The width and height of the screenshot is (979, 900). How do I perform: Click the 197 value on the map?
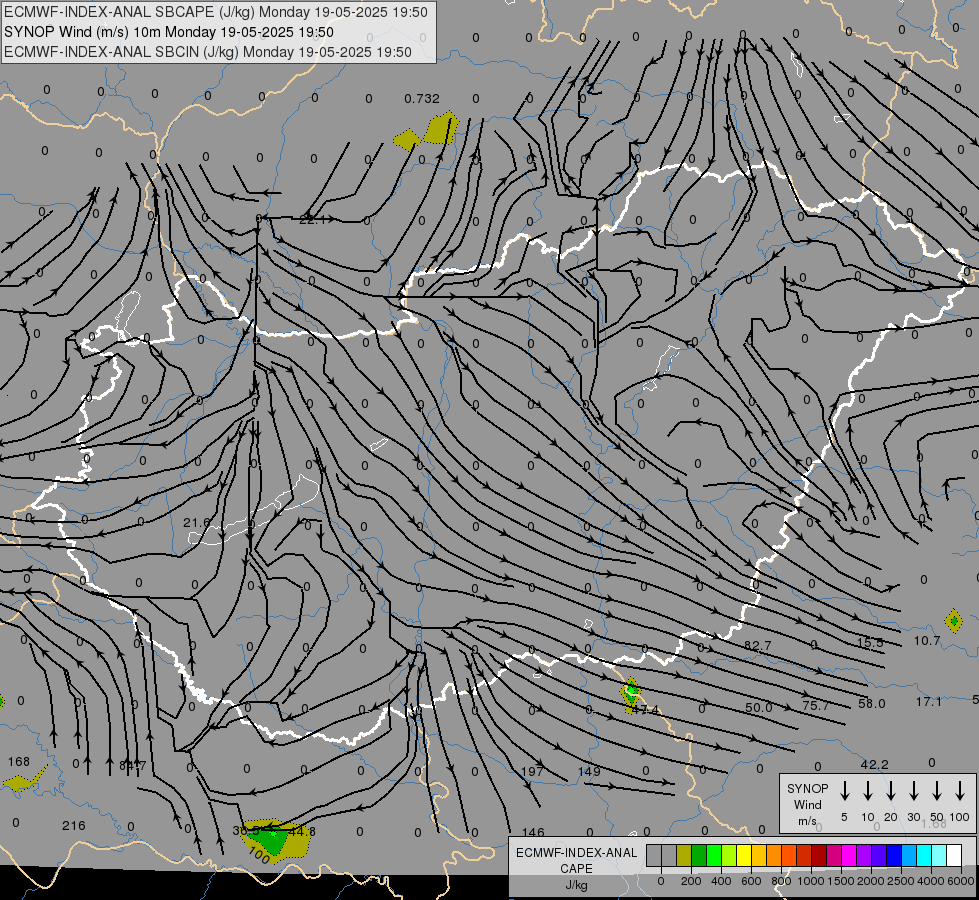[532, 771]
